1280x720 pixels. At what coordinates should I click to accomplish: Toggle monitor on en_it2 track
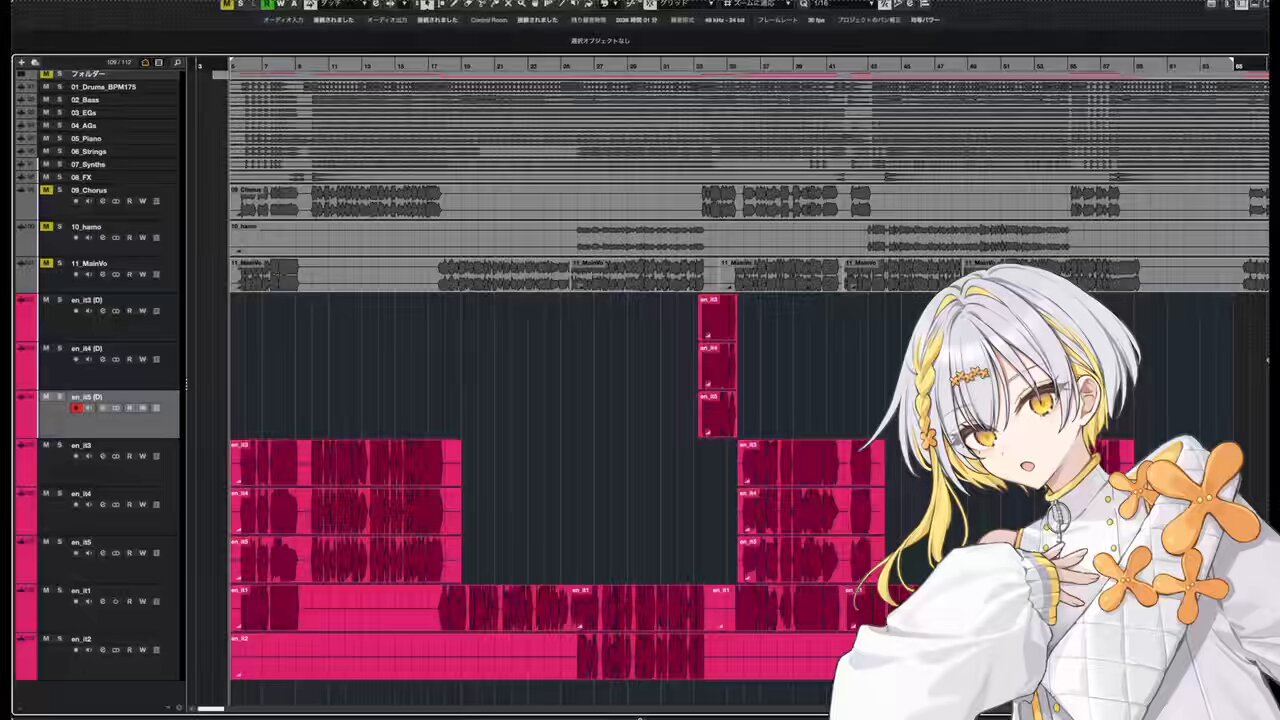point(88,650)
